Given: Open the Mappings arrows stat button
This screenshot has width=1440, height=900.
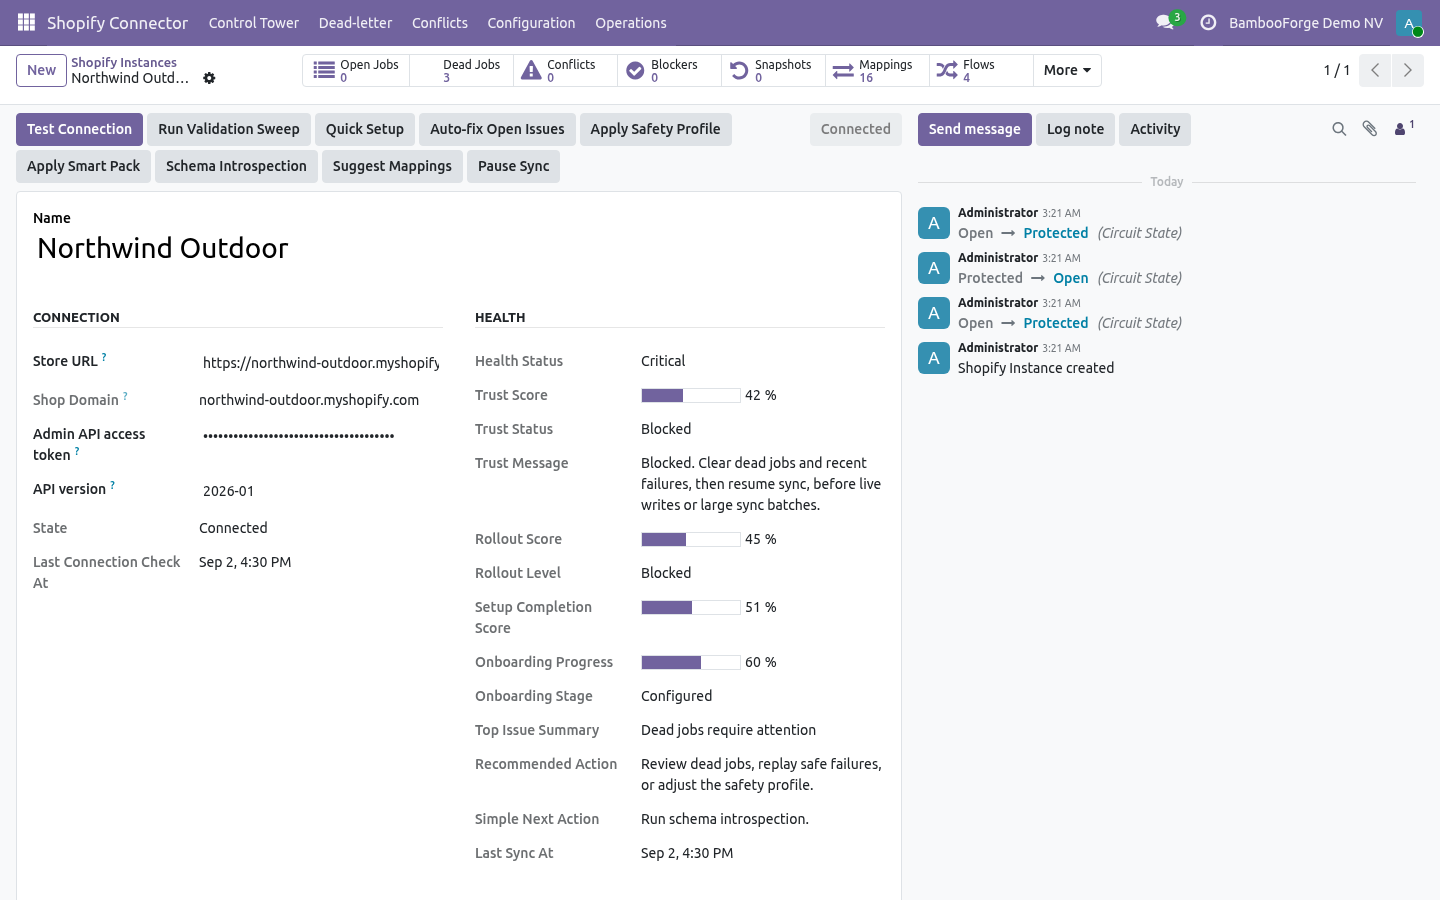Looking at the screenshot, I should click(x=877, y=71).
